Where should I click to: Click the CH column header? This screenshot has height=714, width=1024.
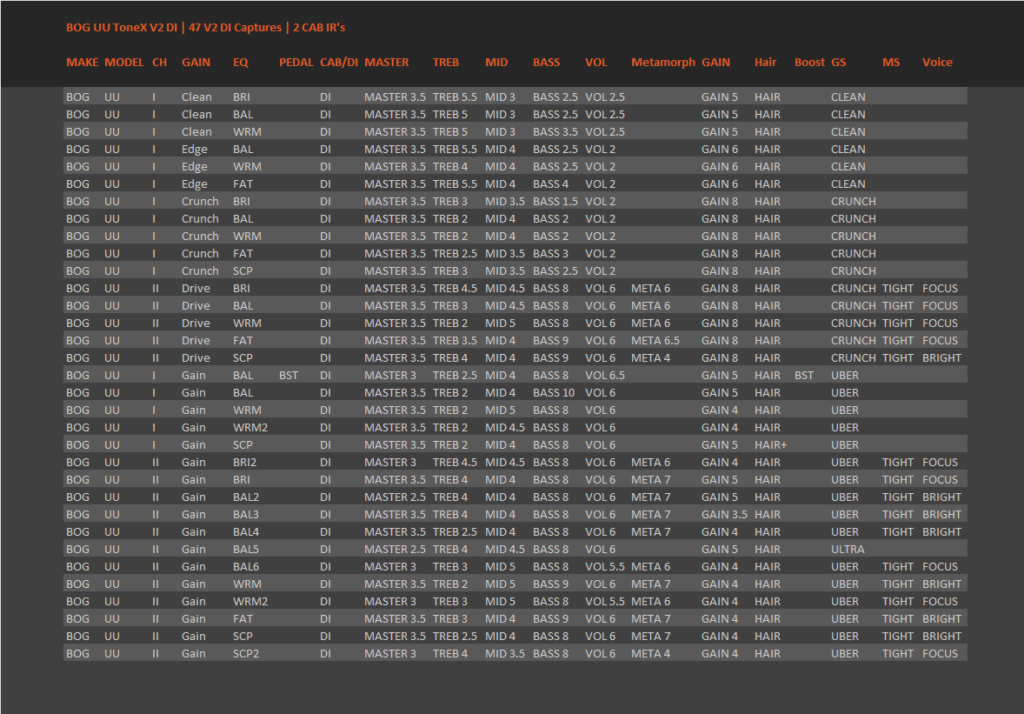coord(159,62)
